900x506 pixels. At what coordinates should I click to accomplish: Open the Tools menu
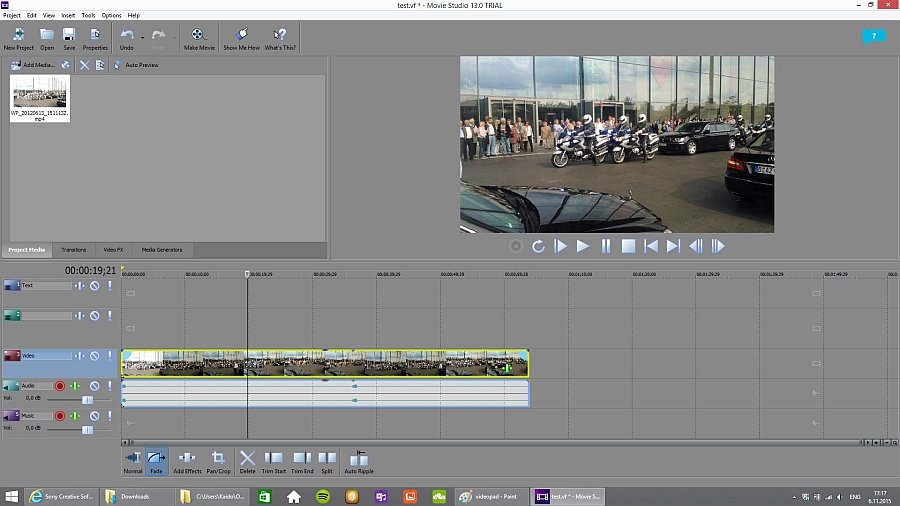(x=88, y=15)
